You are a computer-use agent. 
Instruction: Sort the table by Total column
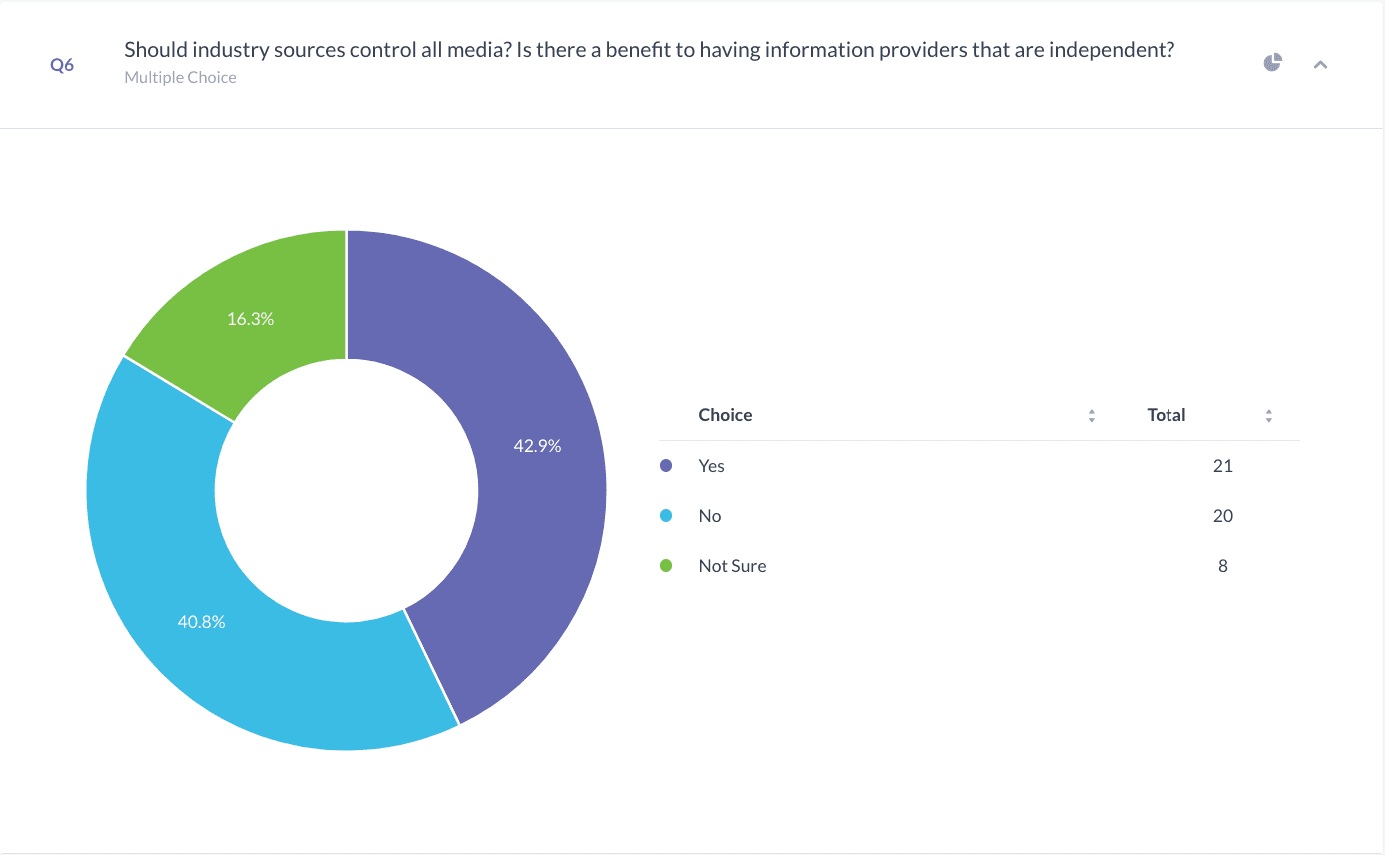tap(1269, 416)
